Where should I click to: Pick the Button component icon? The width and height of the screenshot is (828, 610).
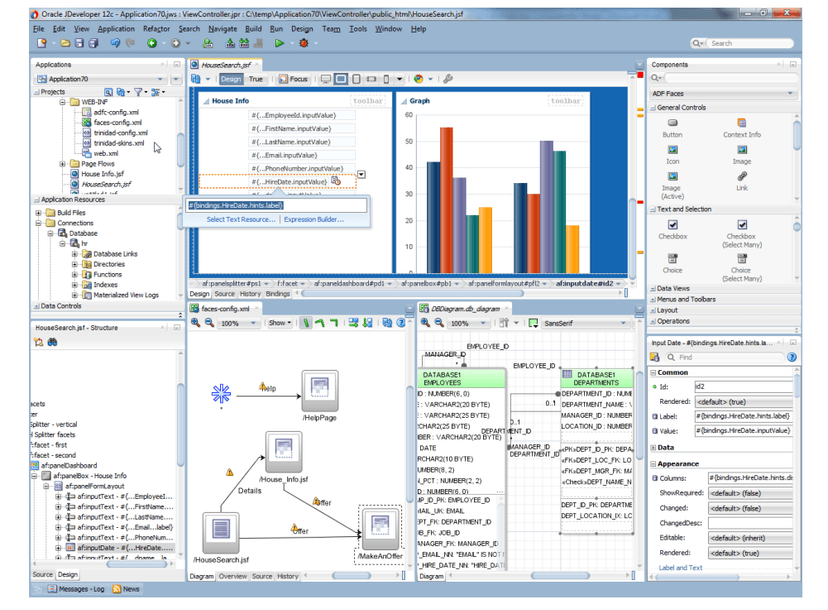point(673,123)
